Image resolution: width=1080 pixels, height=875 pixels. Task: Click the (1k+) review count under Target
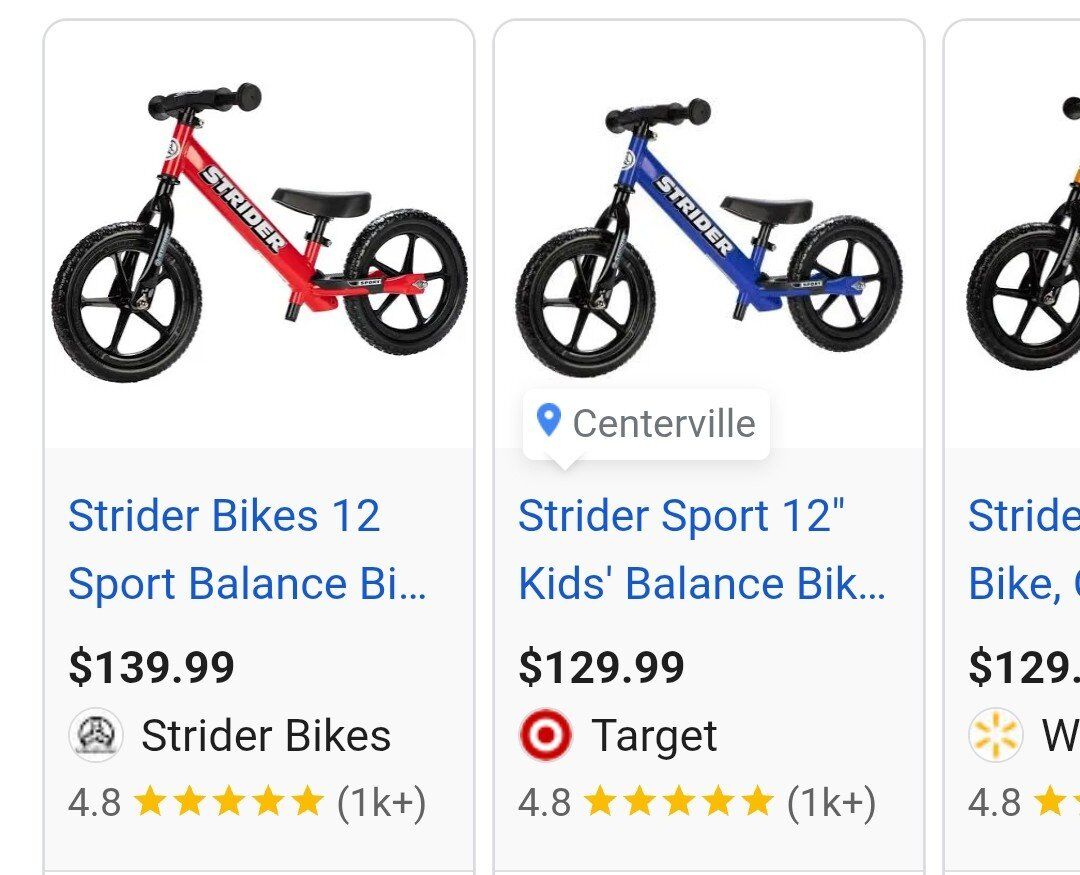831,801
